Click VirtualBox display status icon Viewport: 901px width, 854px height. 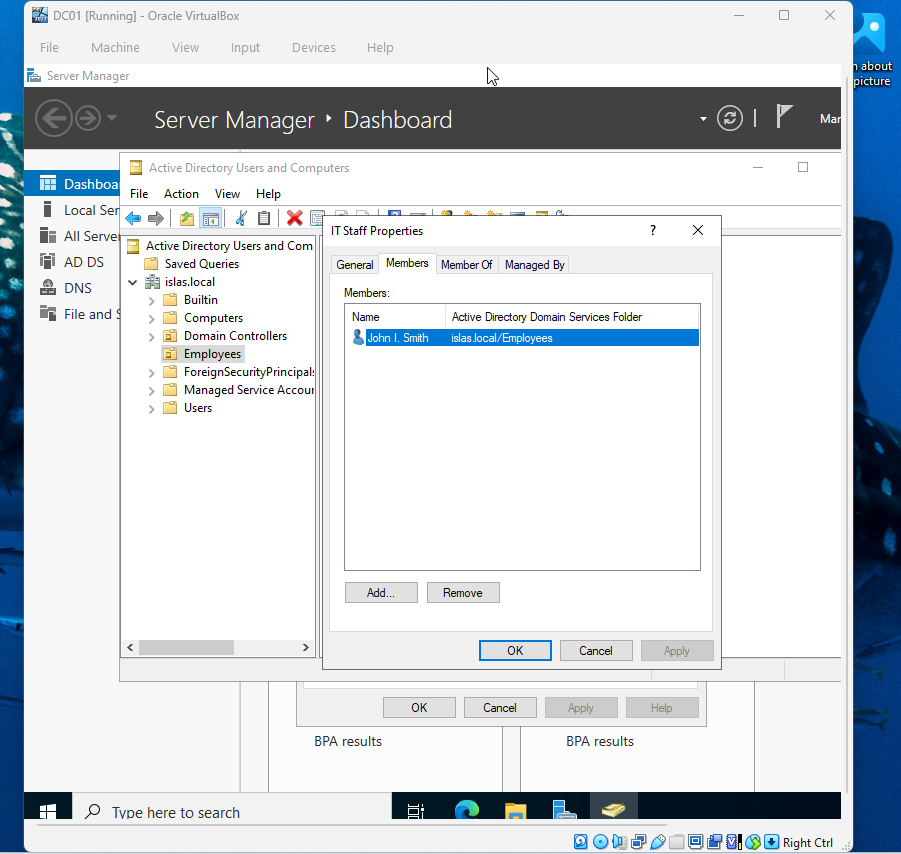(695, 842)
